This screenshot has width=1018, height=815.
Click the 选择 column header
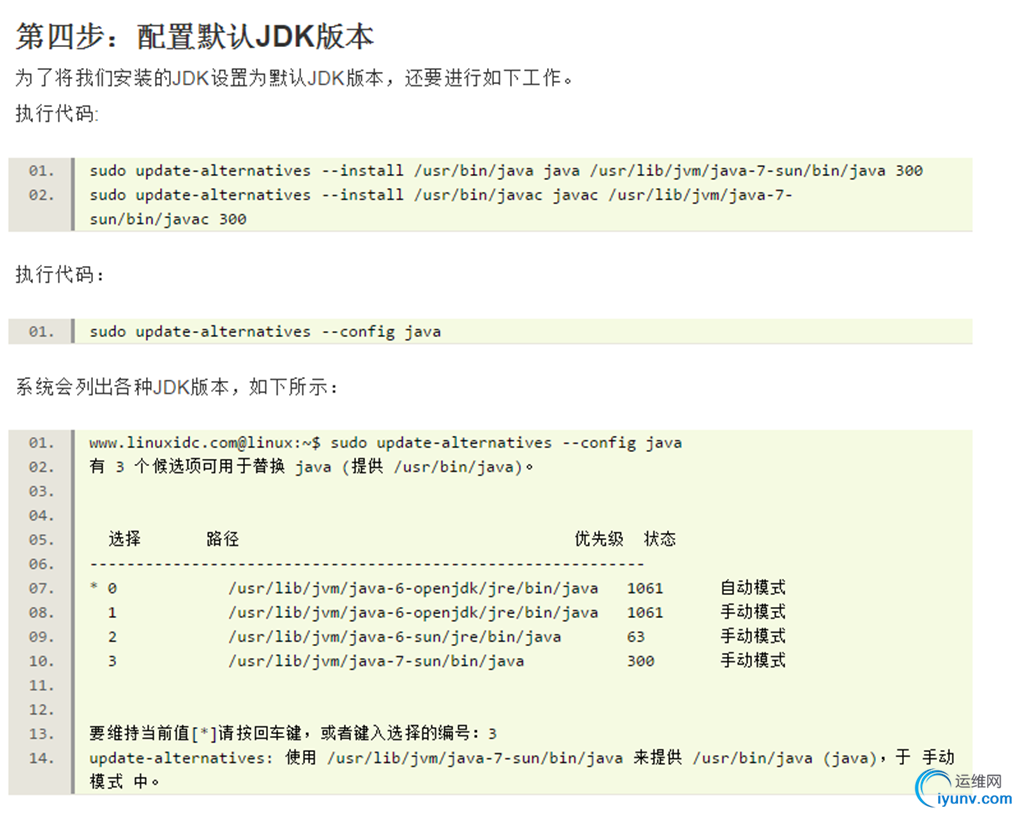click(x=125, y=539)
